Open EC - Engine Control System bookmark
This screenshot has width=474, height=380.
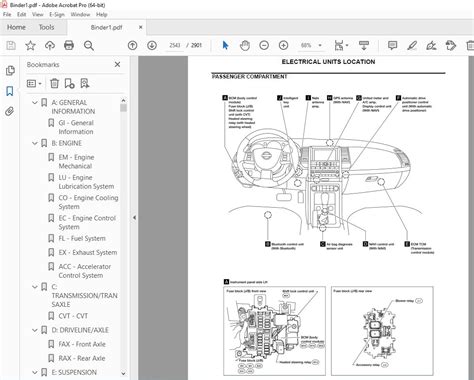click(87, 222)
